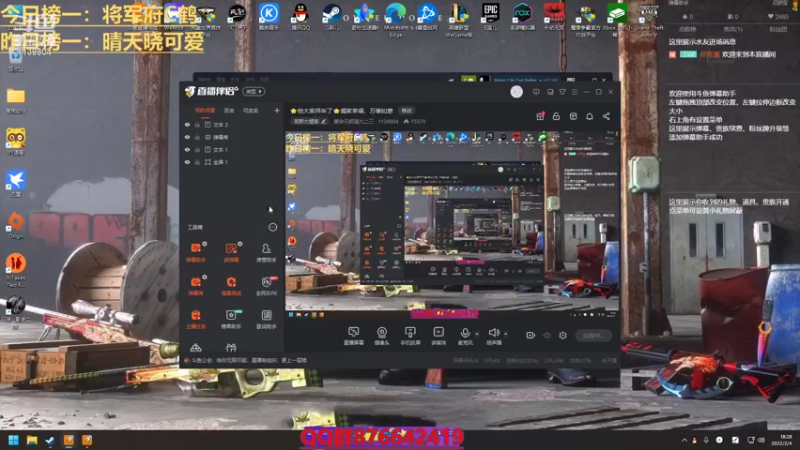Select 文本 2 layer row

232,124
